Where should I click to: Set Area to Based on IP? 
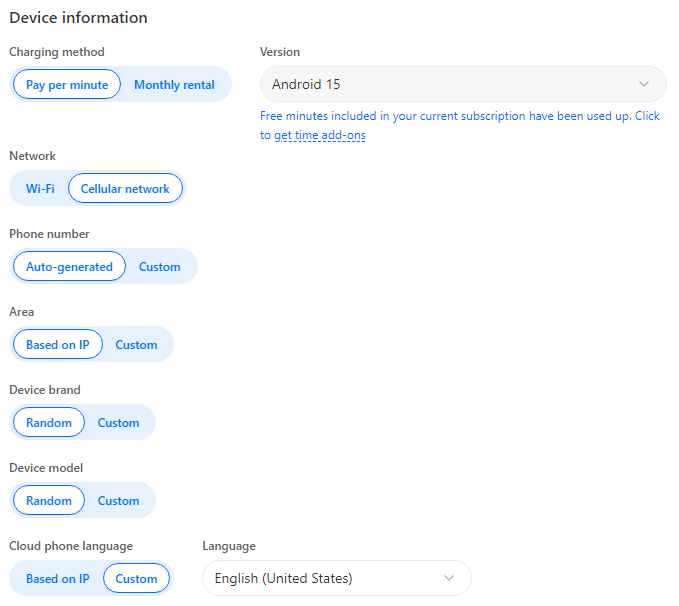(58, 344)
